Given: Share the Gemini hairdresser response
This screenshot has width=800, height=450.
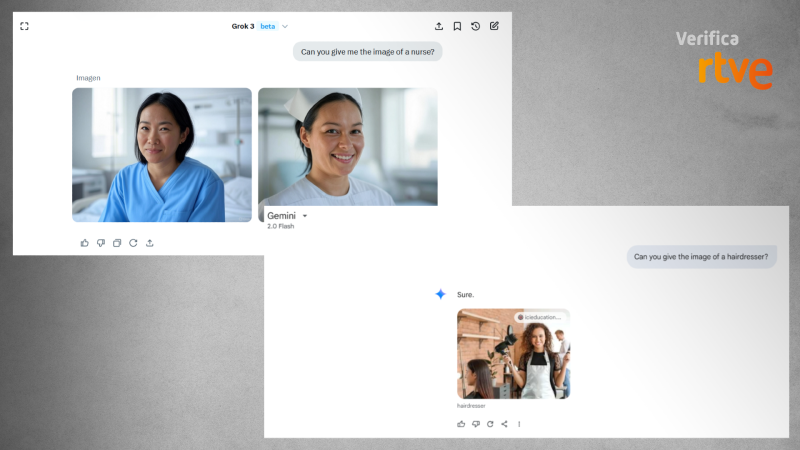Looking at the screenshot, I should click(x=504, y=424).
